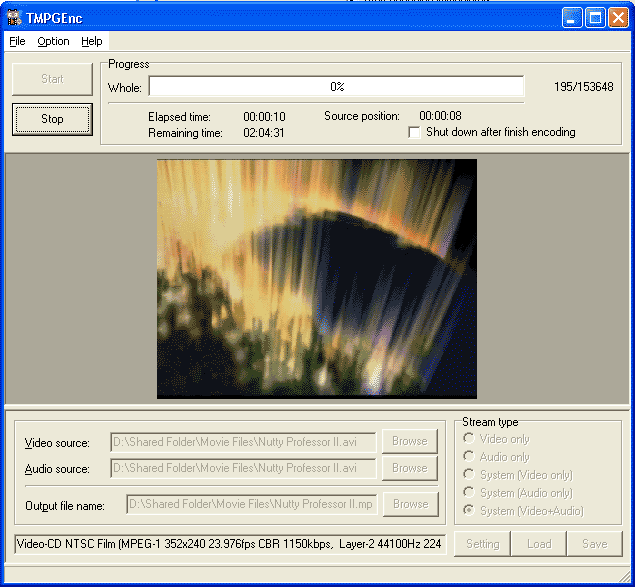The image size is (635, 587).
Task: Select the Audio only stream type
Action: [469, 457]
